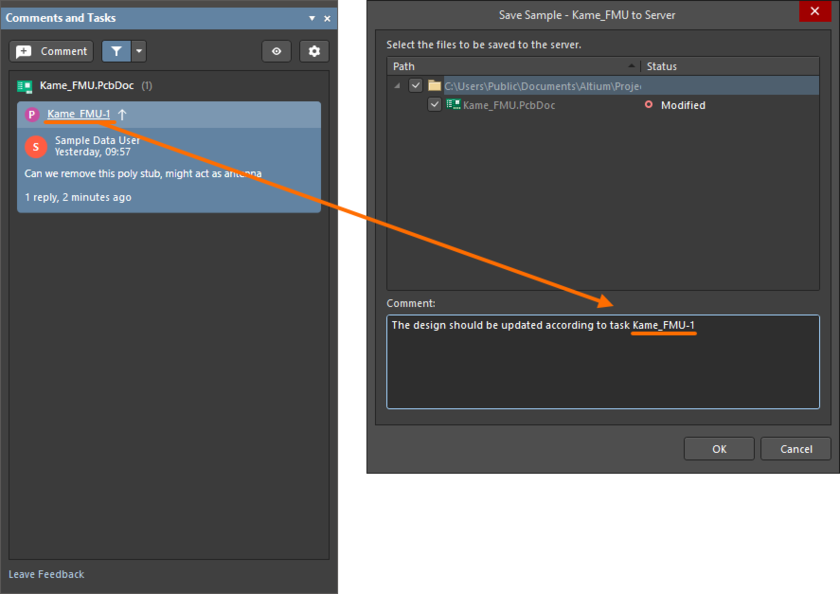
Task: Open the Comments and Tasks panel options arrow
Action: [x=311, y=18]
